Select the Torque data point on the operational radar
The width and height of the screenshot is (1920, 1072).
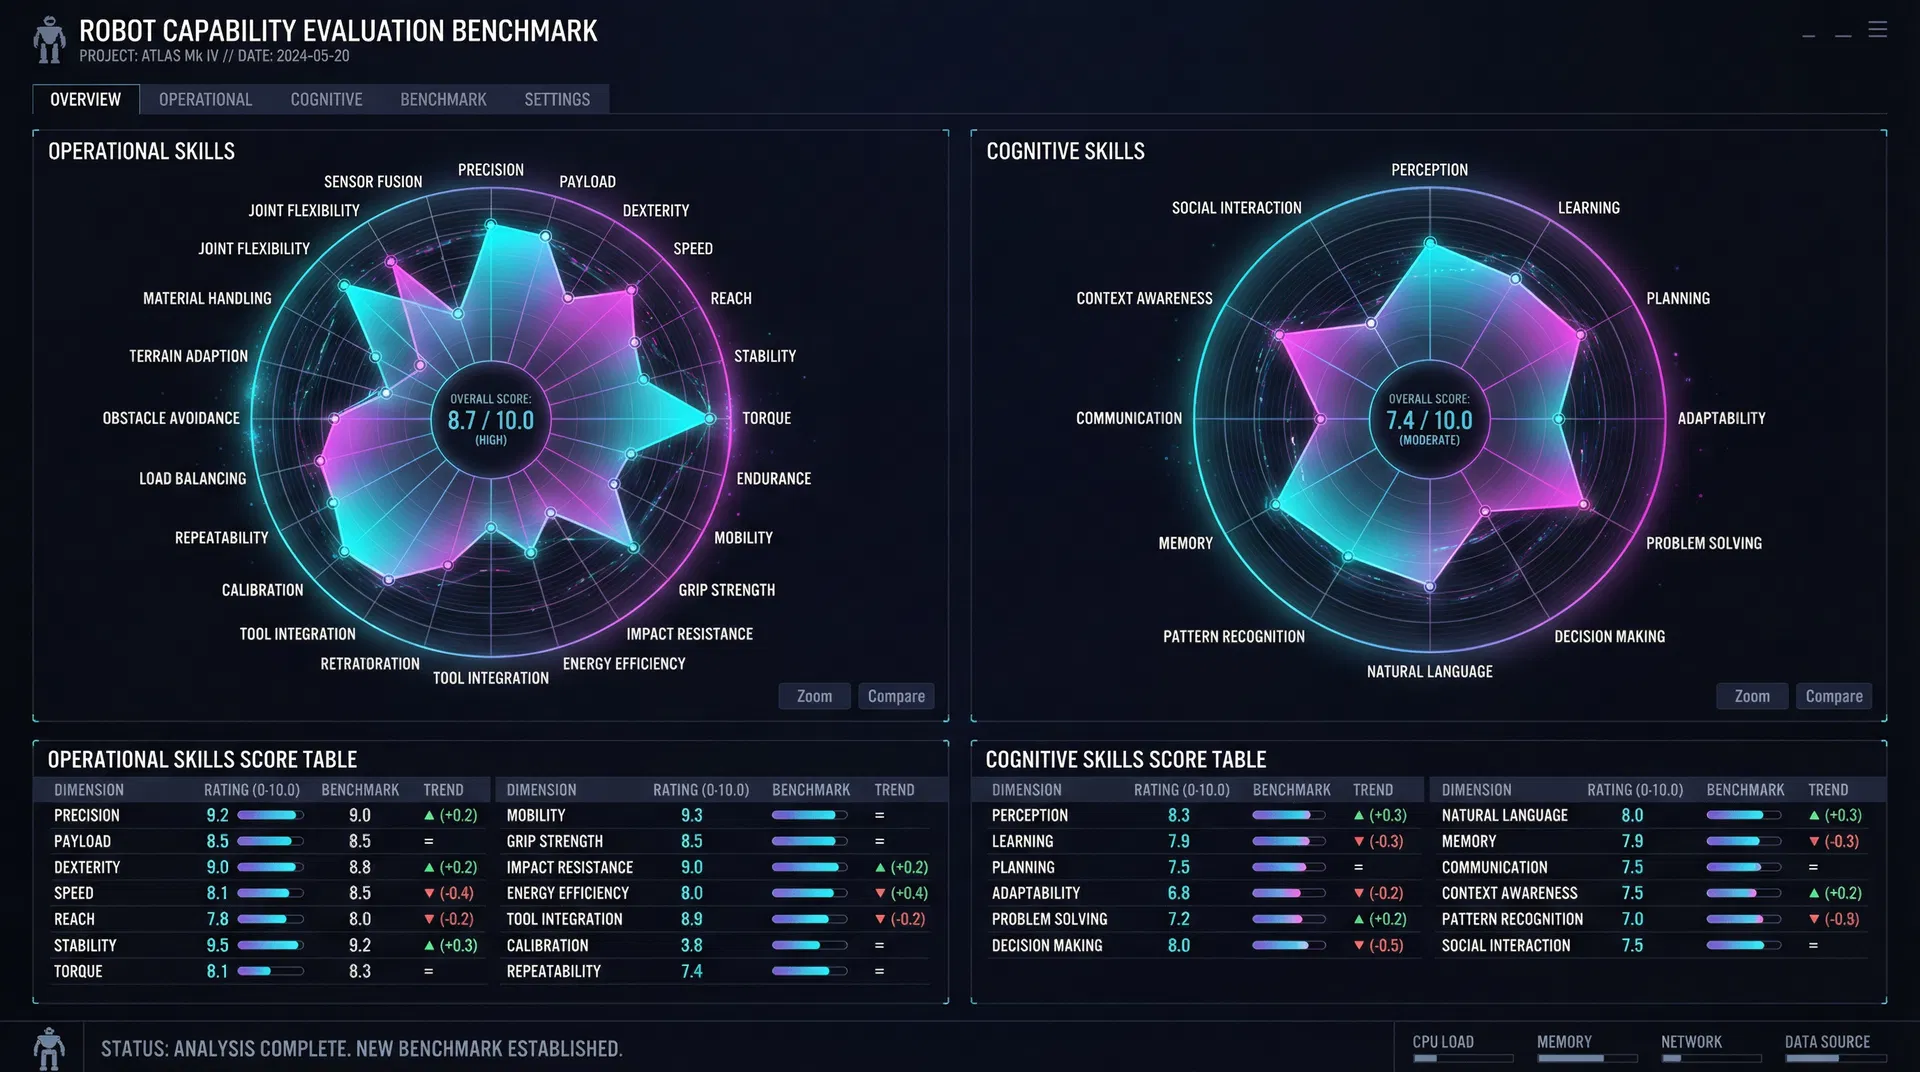[709, 418]
